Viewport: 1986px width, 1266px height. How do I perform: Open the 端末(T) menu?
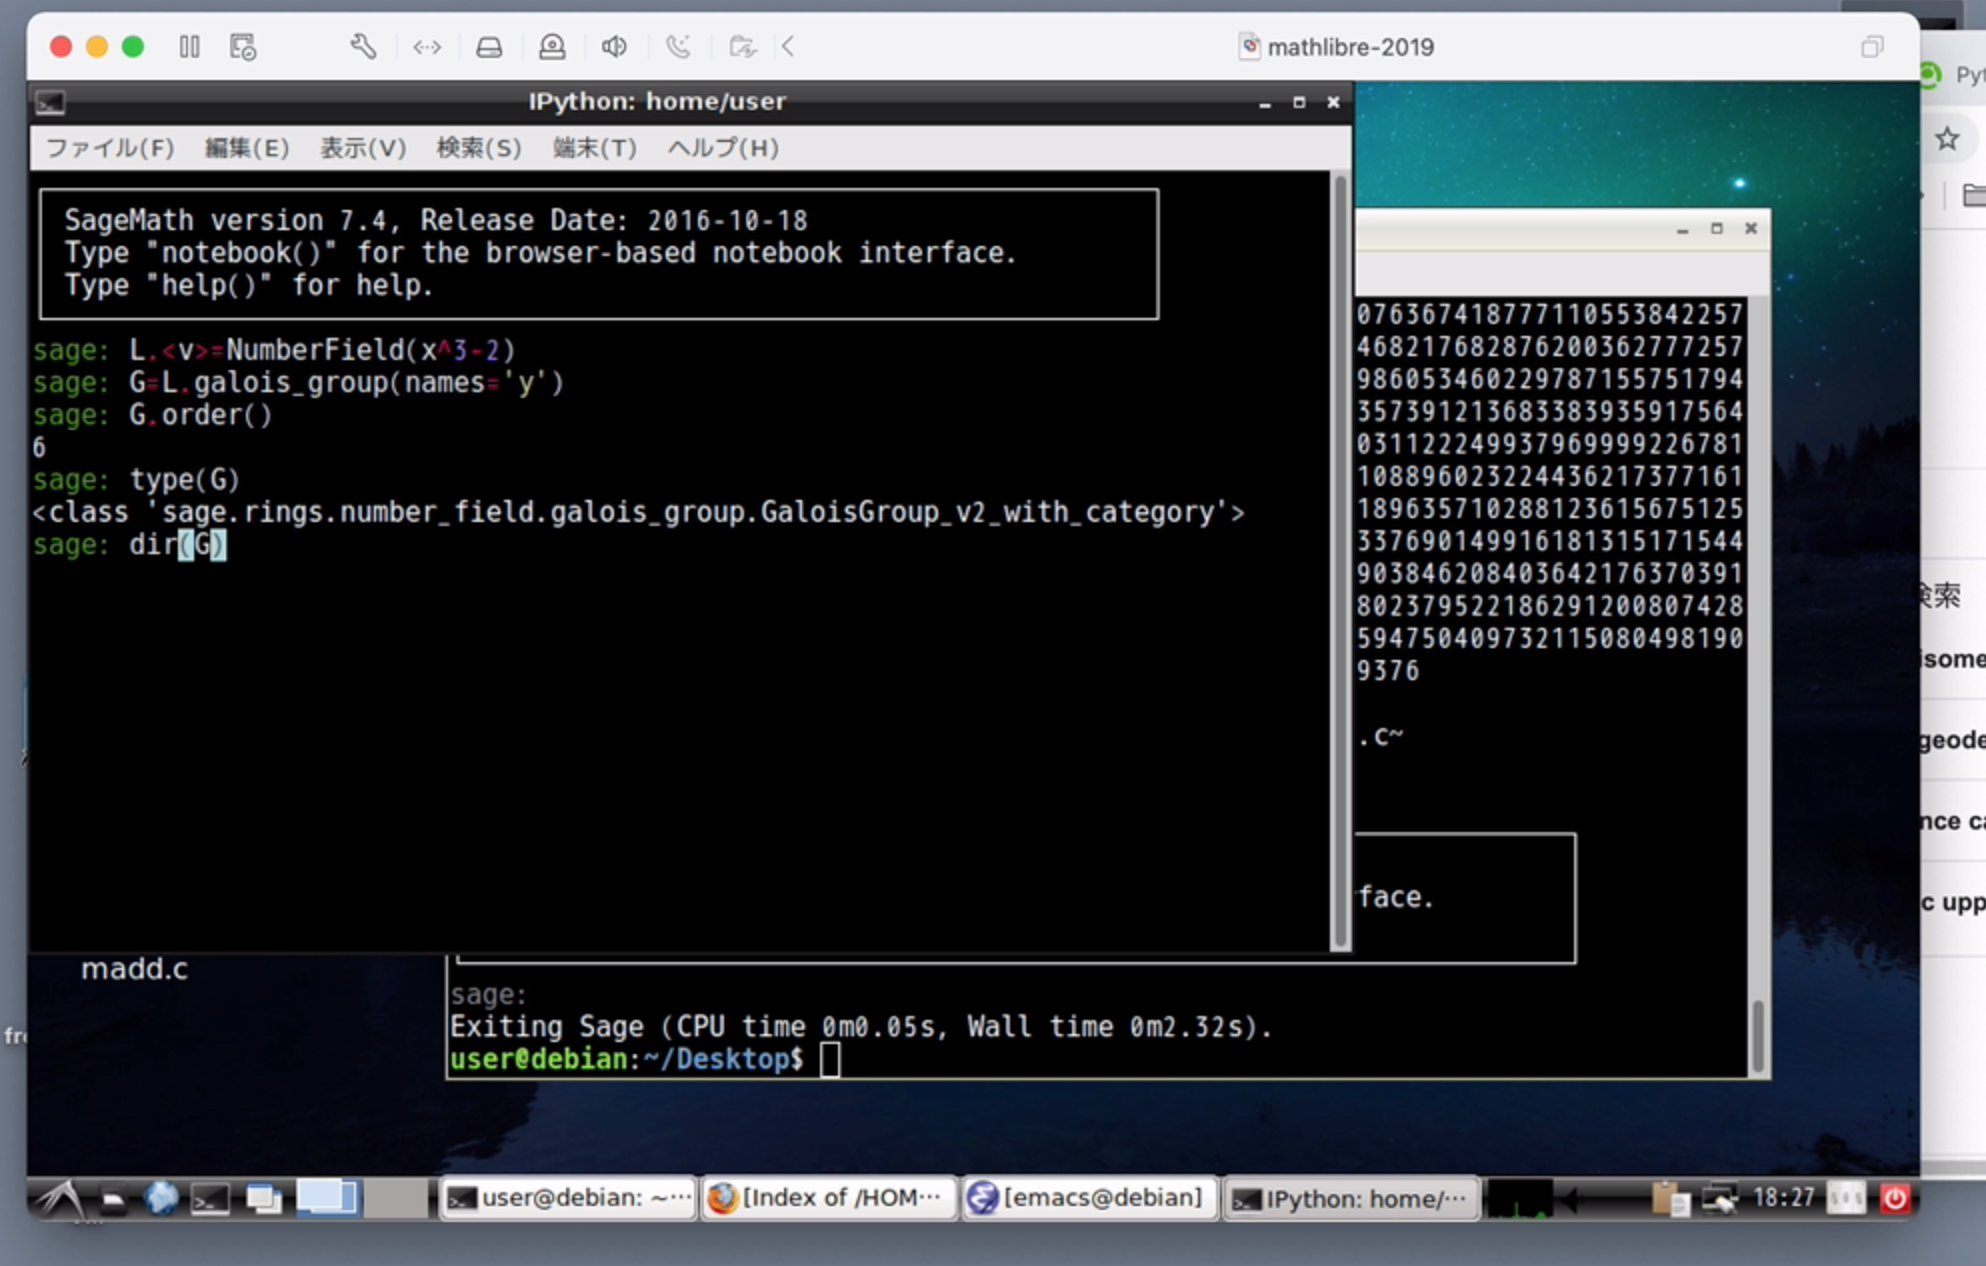point(595,148)
